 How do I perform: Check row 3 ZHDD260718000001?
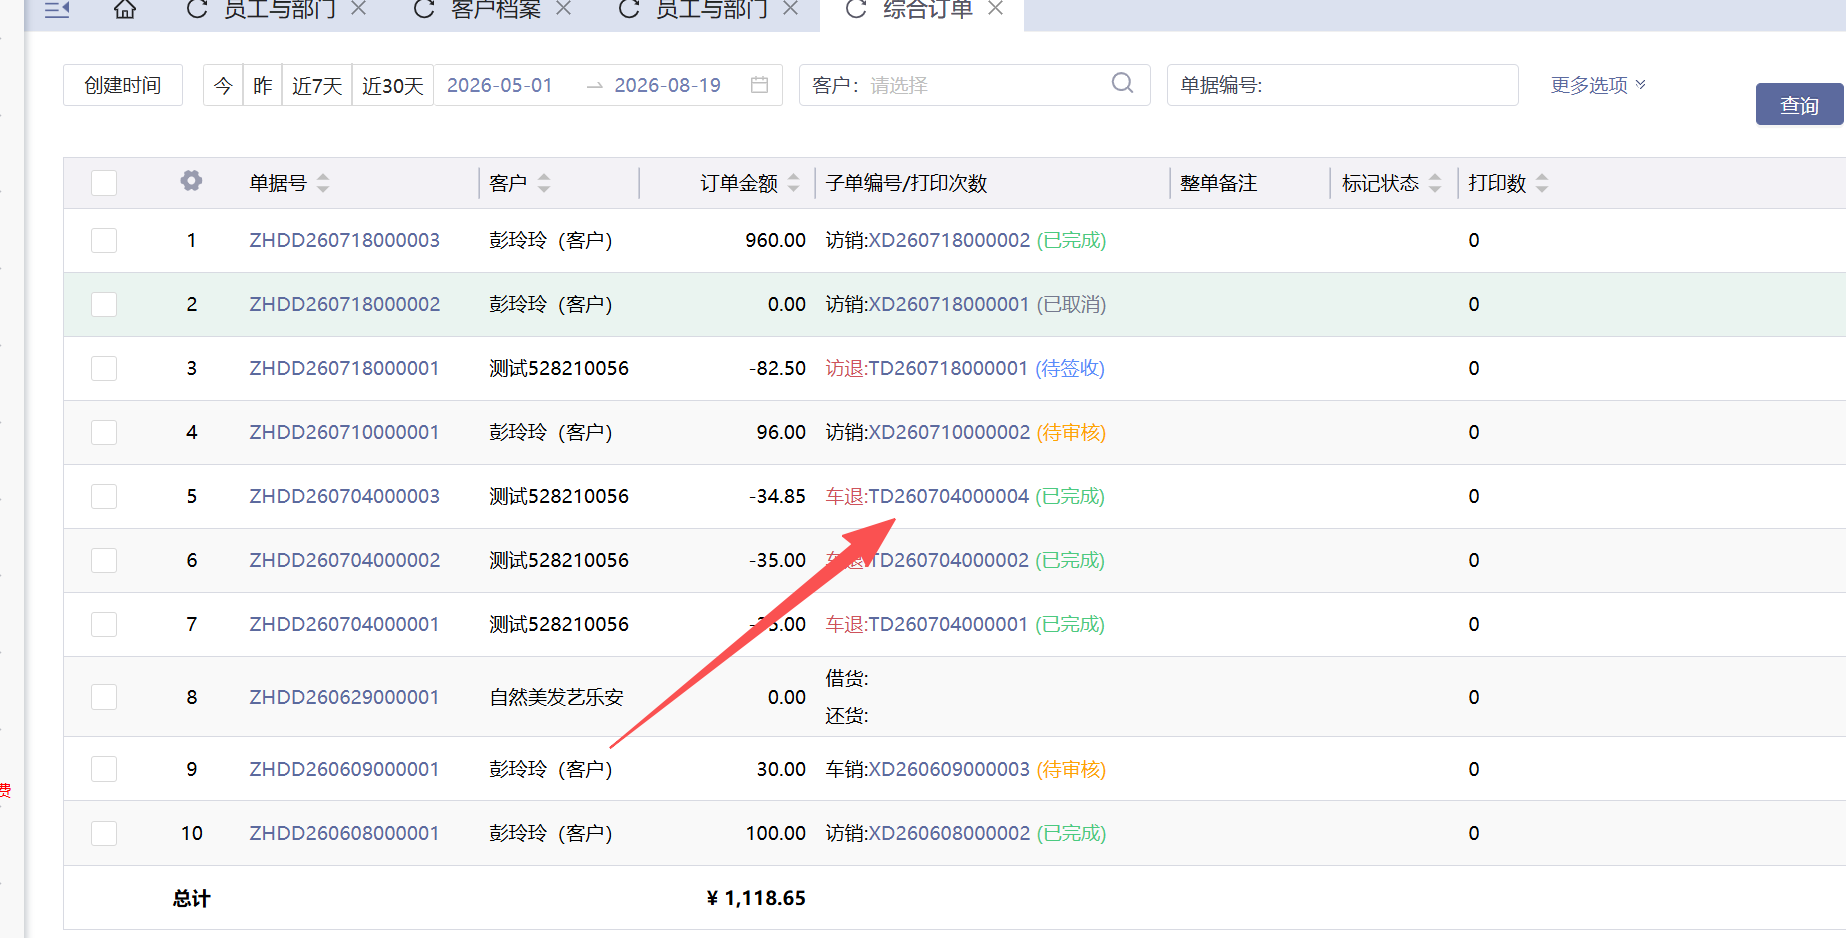tap(104, 368)
